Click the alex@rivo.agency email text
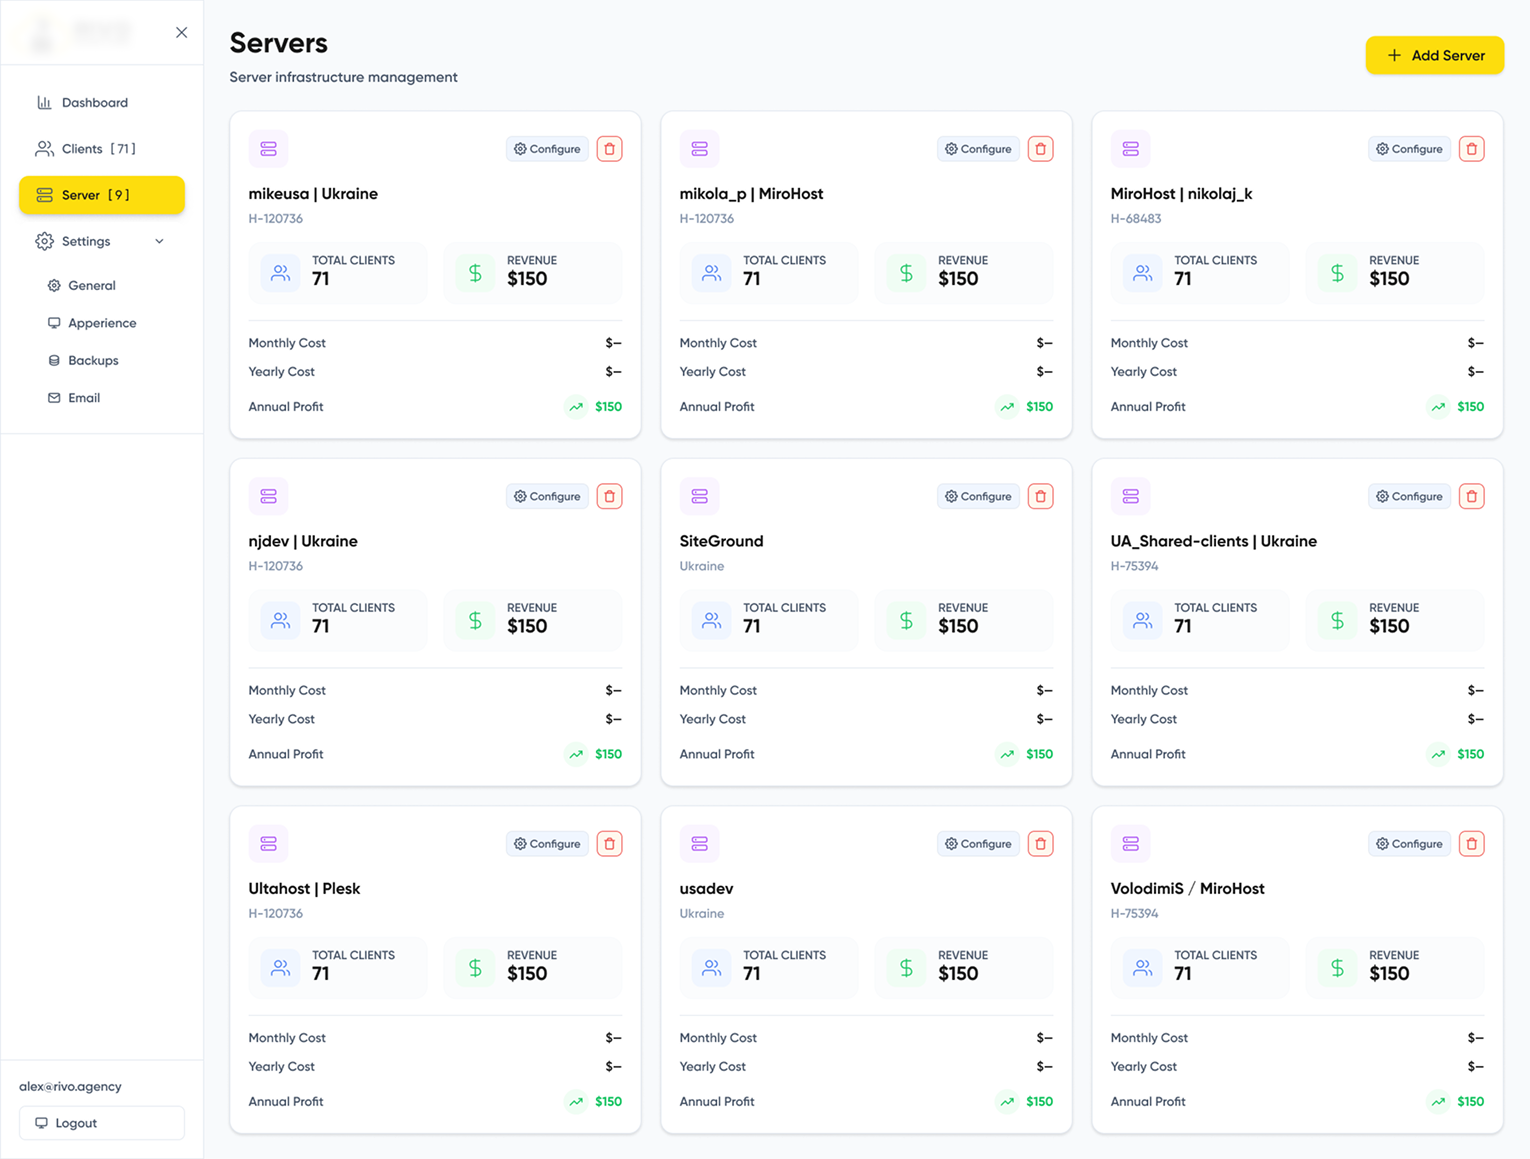1530x1159 pixels. coord(69,1086)
